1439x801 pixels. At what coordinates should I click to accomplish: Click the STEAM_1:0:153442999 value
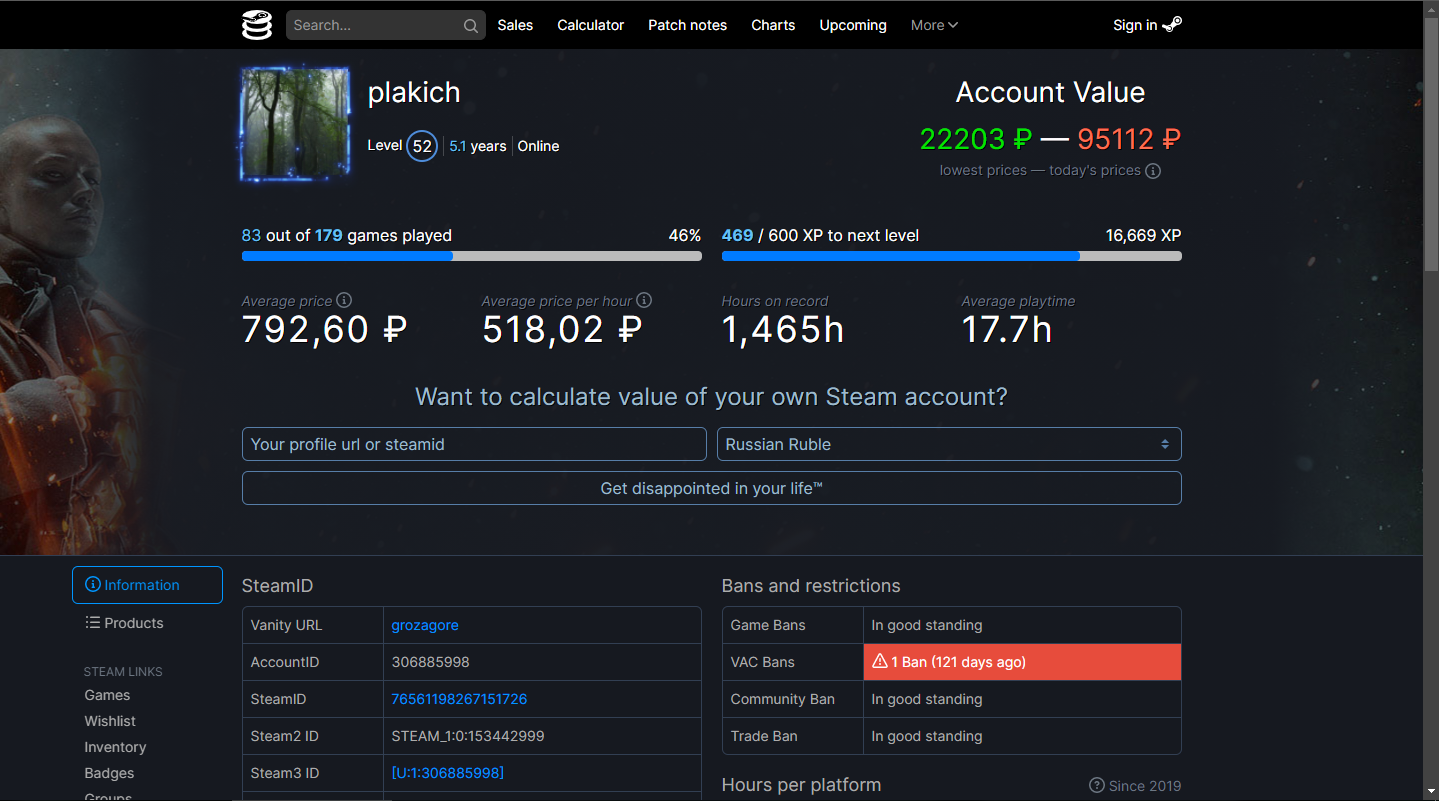coord(468,736)
